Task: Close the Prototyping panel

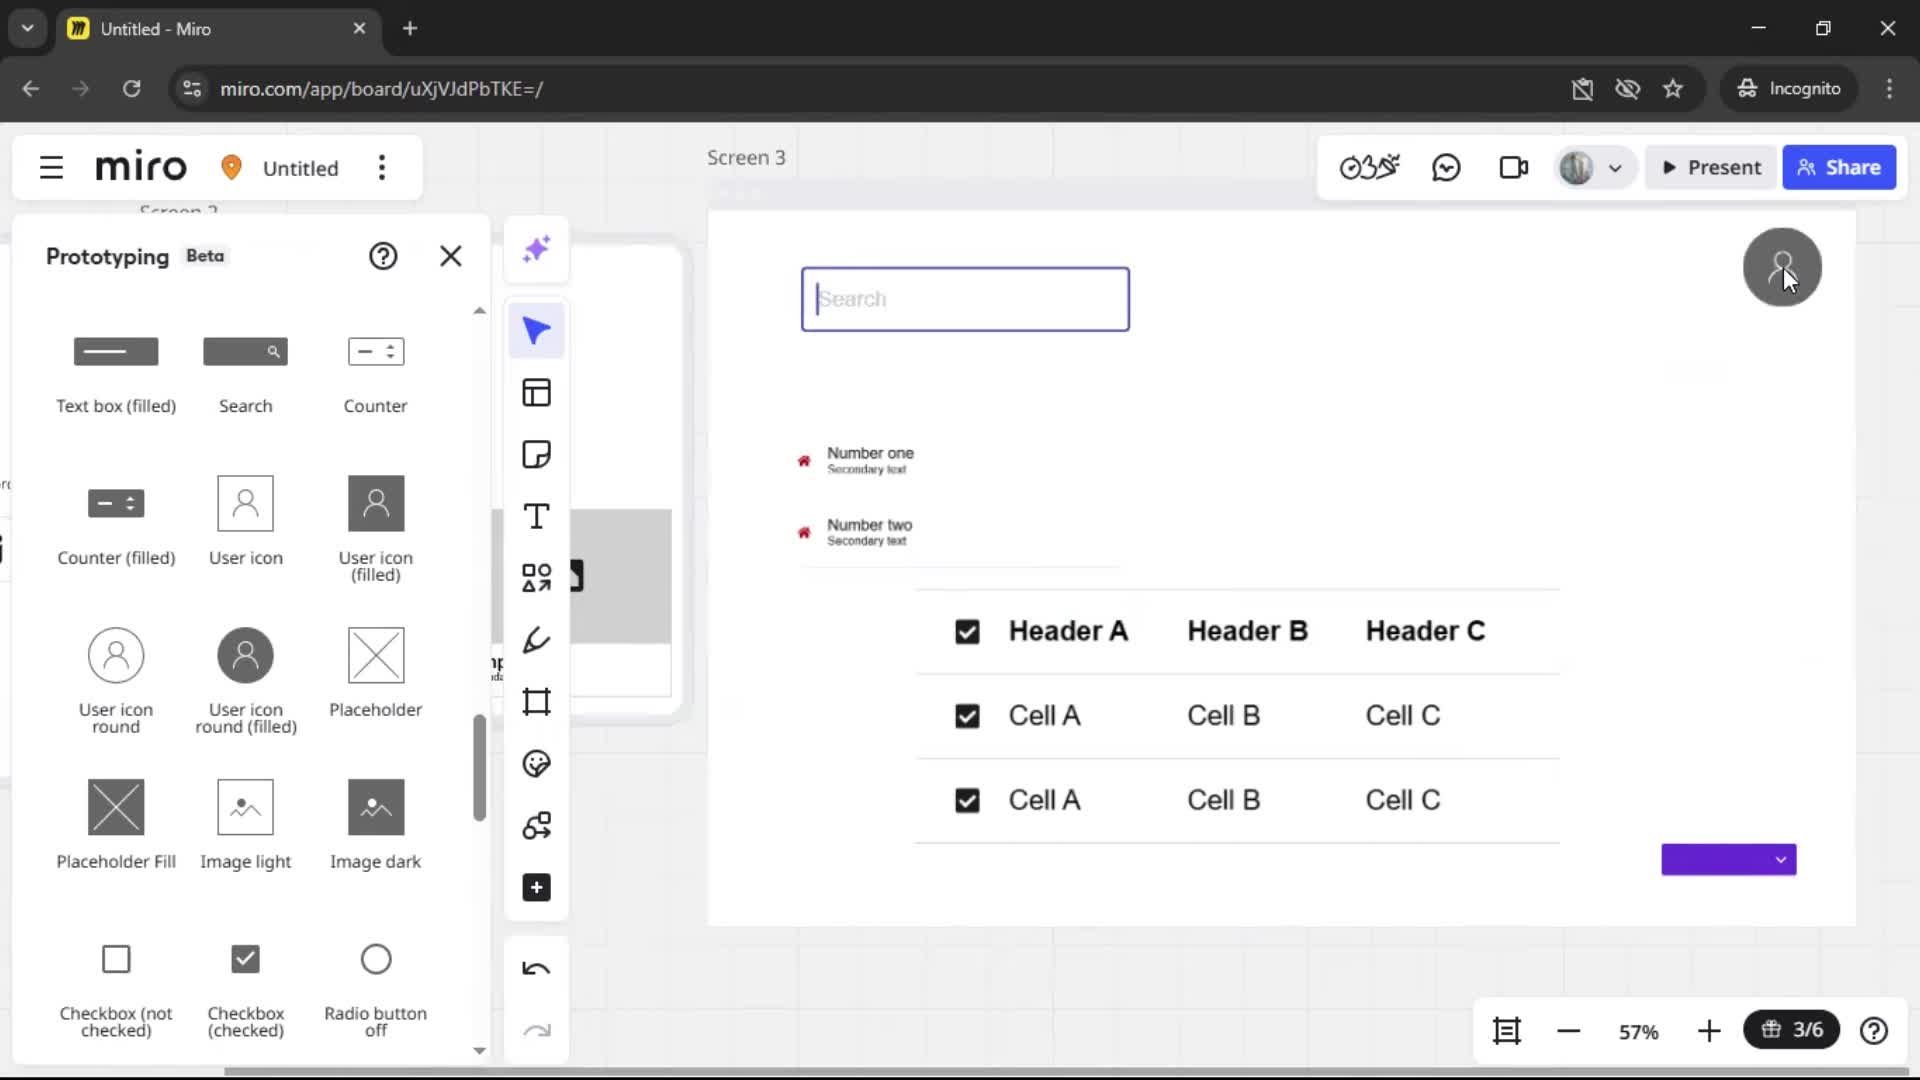Action: 451,257
